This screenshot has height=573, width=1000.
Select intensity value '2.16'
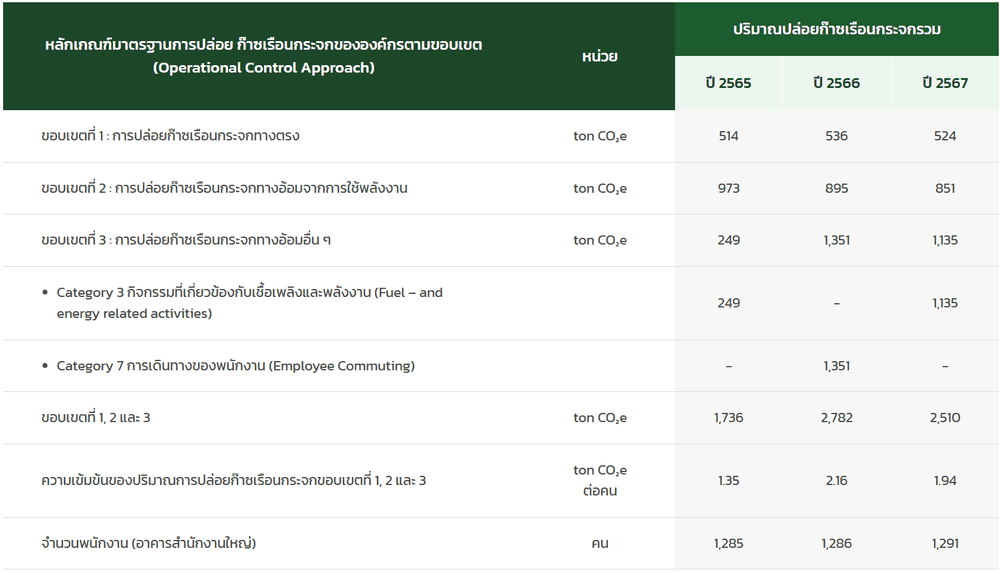837,480
